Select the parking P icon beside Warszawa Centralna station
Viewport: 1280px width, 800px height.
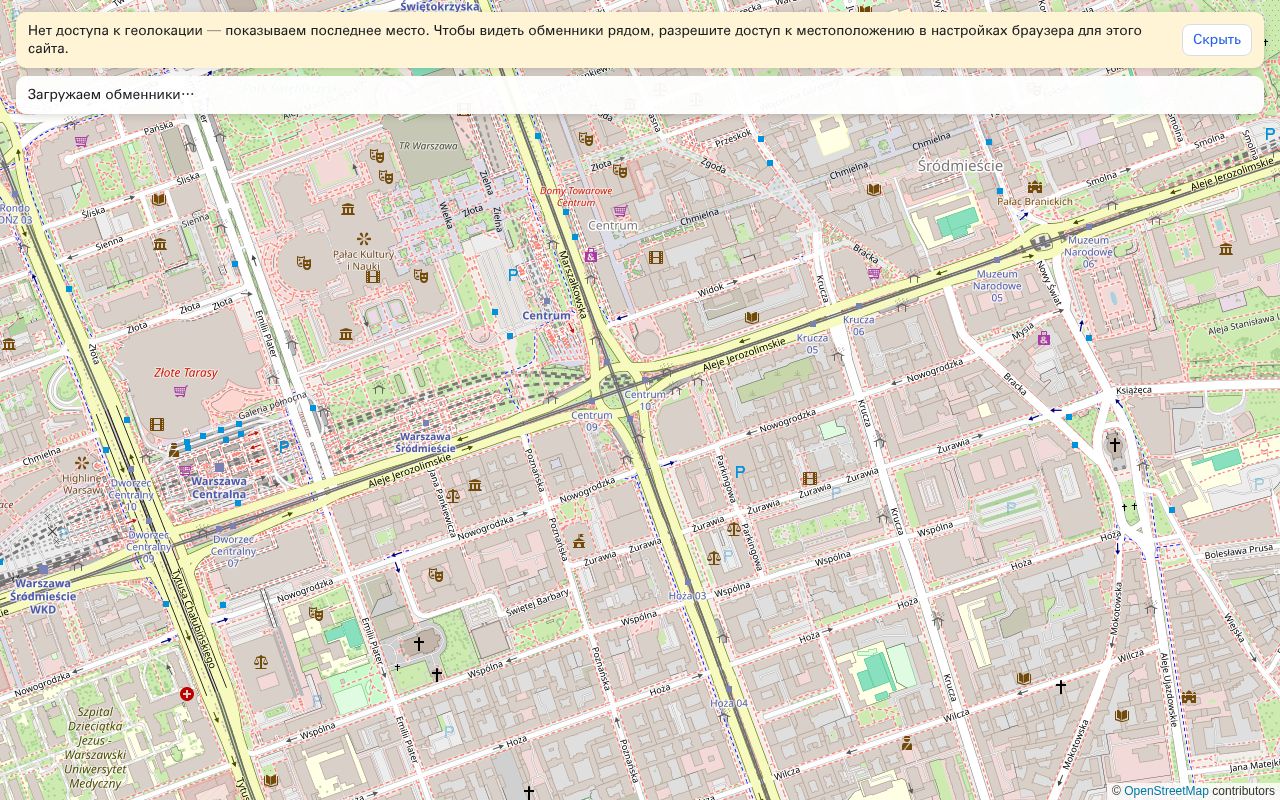pyautogui.click(x=284, y=447)
